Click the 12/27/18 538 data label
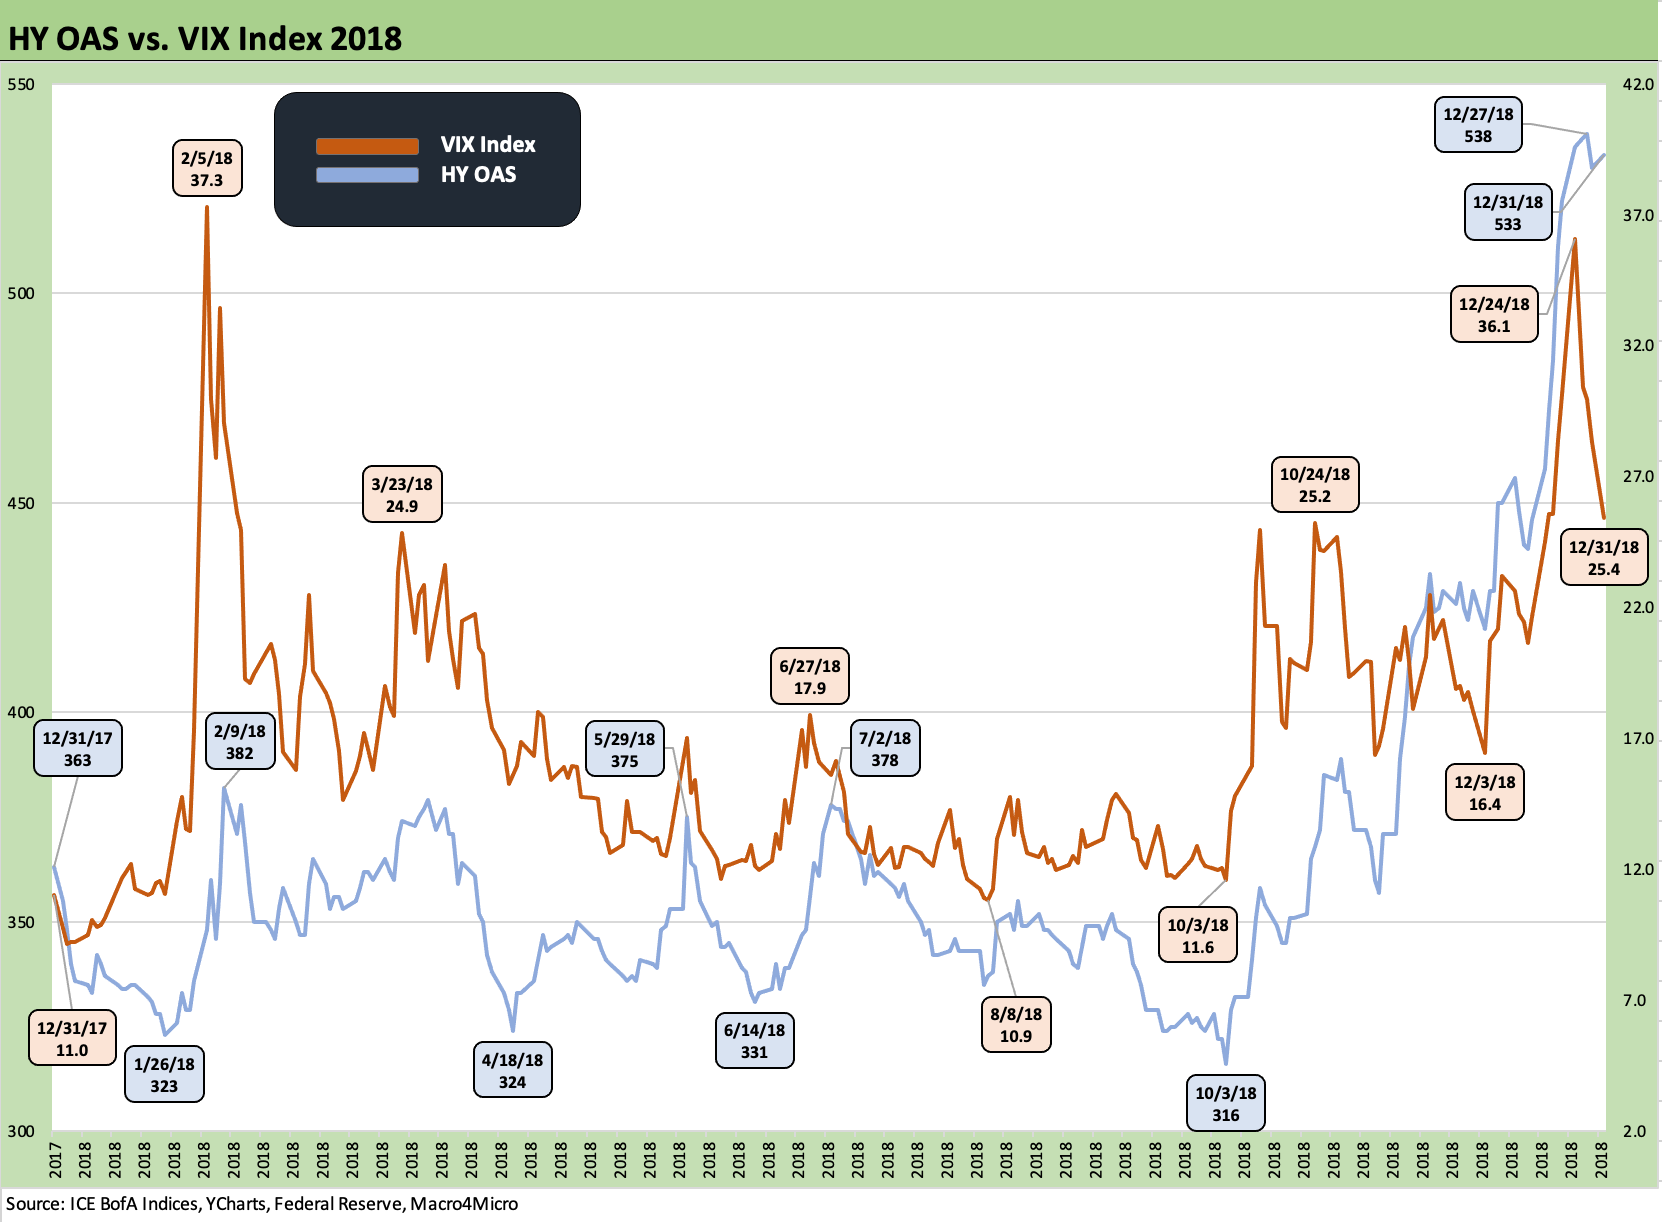This screenshot has height=1222, width=1662. coord(1478,125)
